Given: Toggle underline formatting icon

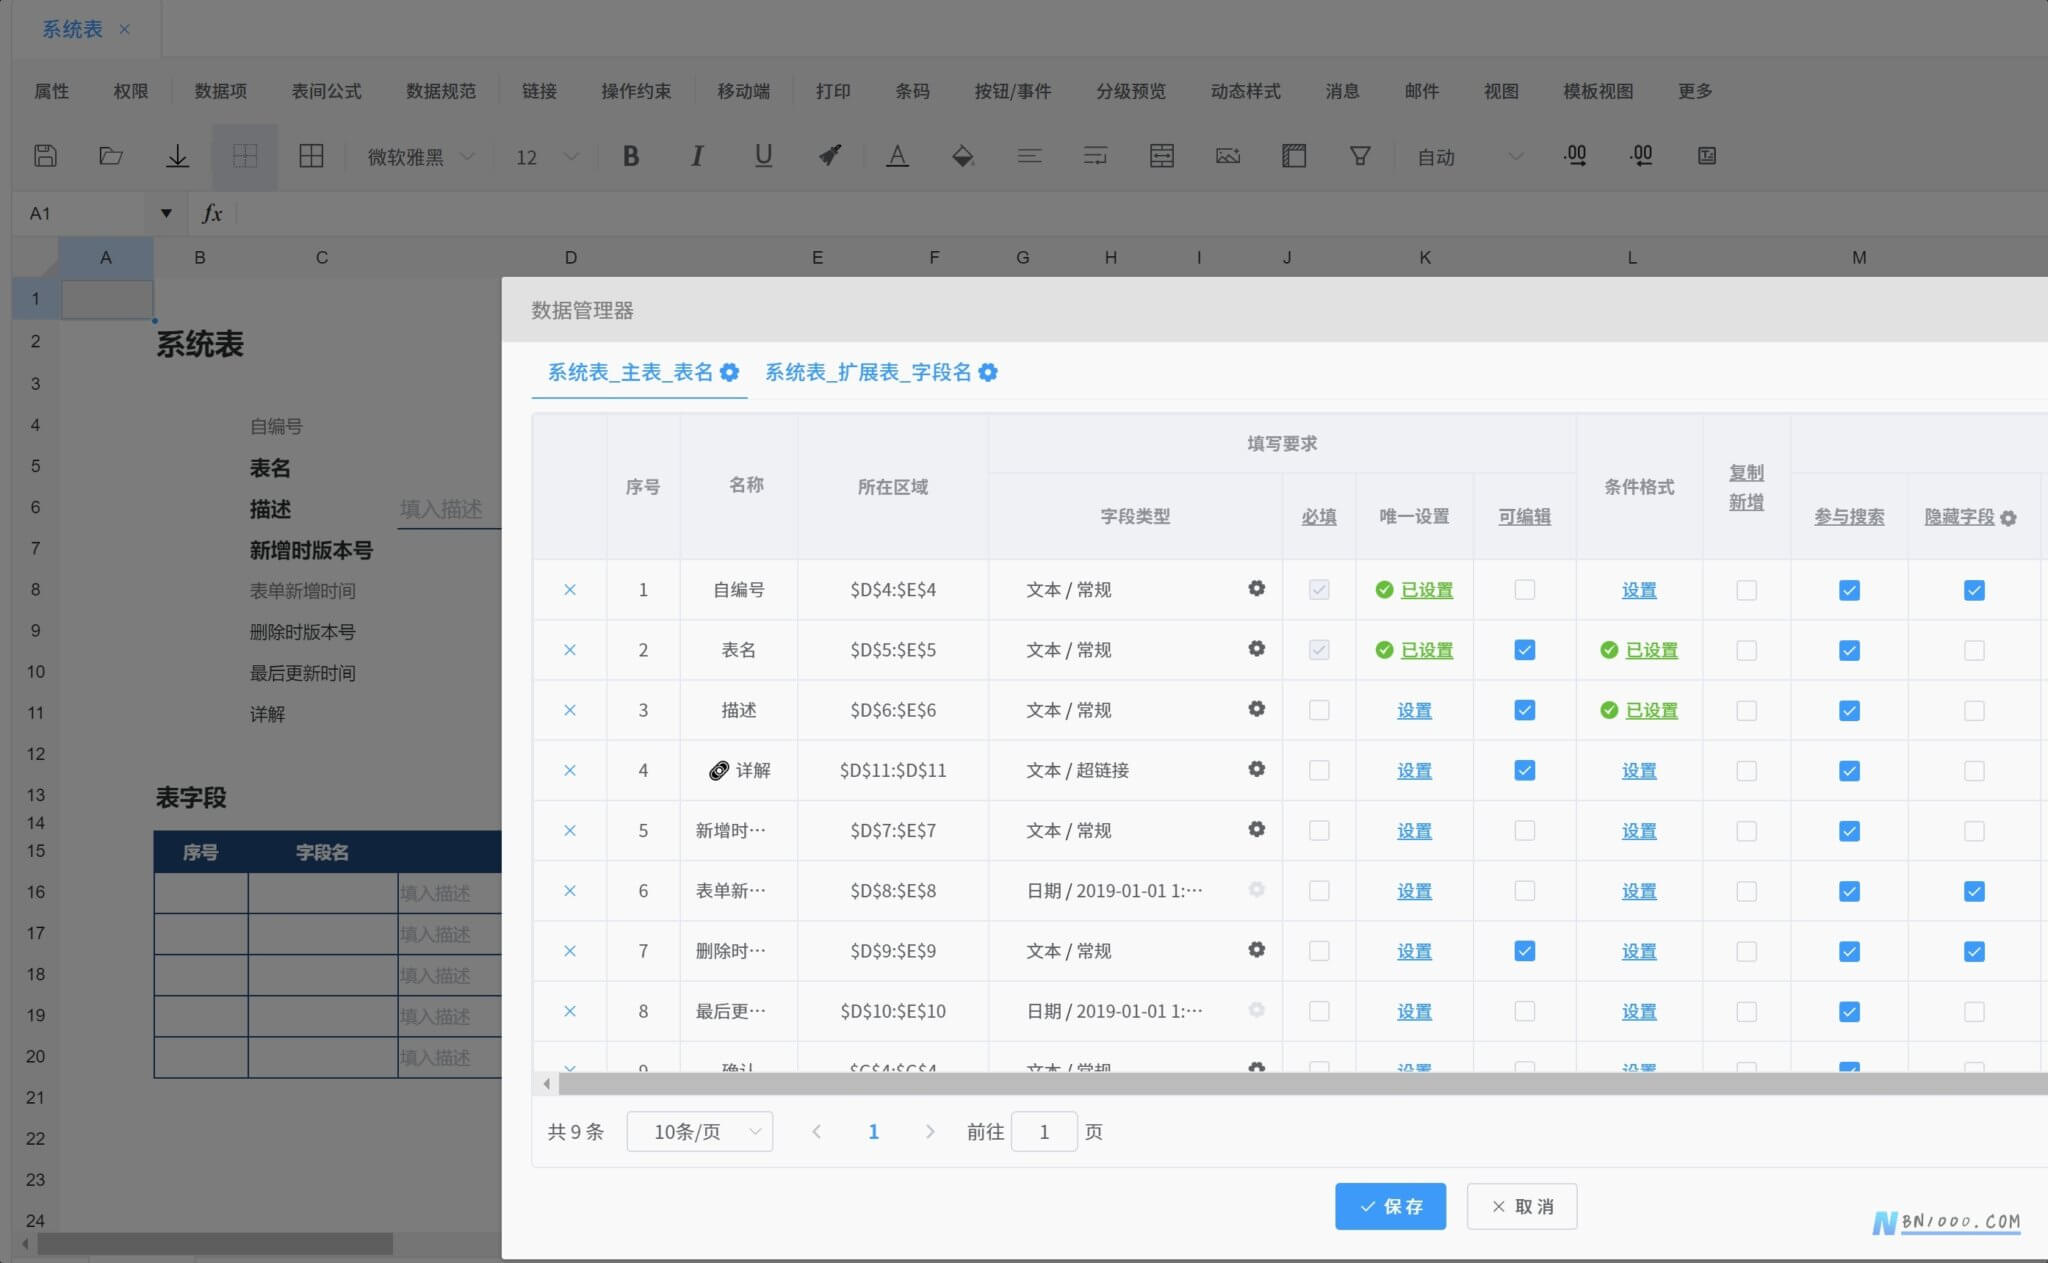Looking at the screenshot, I should click(763, 156).
